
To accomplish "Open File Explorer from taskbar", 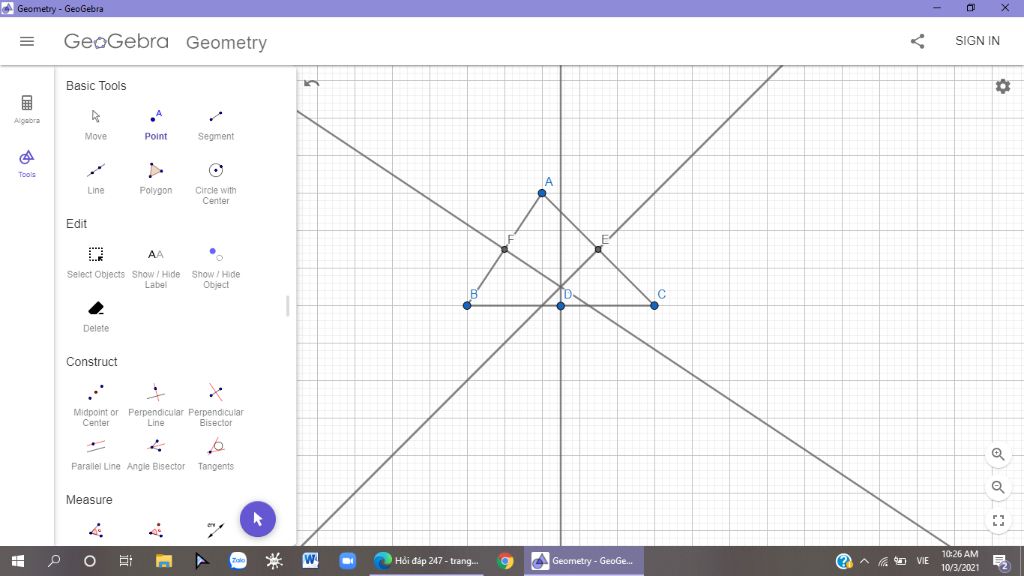I will (x=163, y=561).
